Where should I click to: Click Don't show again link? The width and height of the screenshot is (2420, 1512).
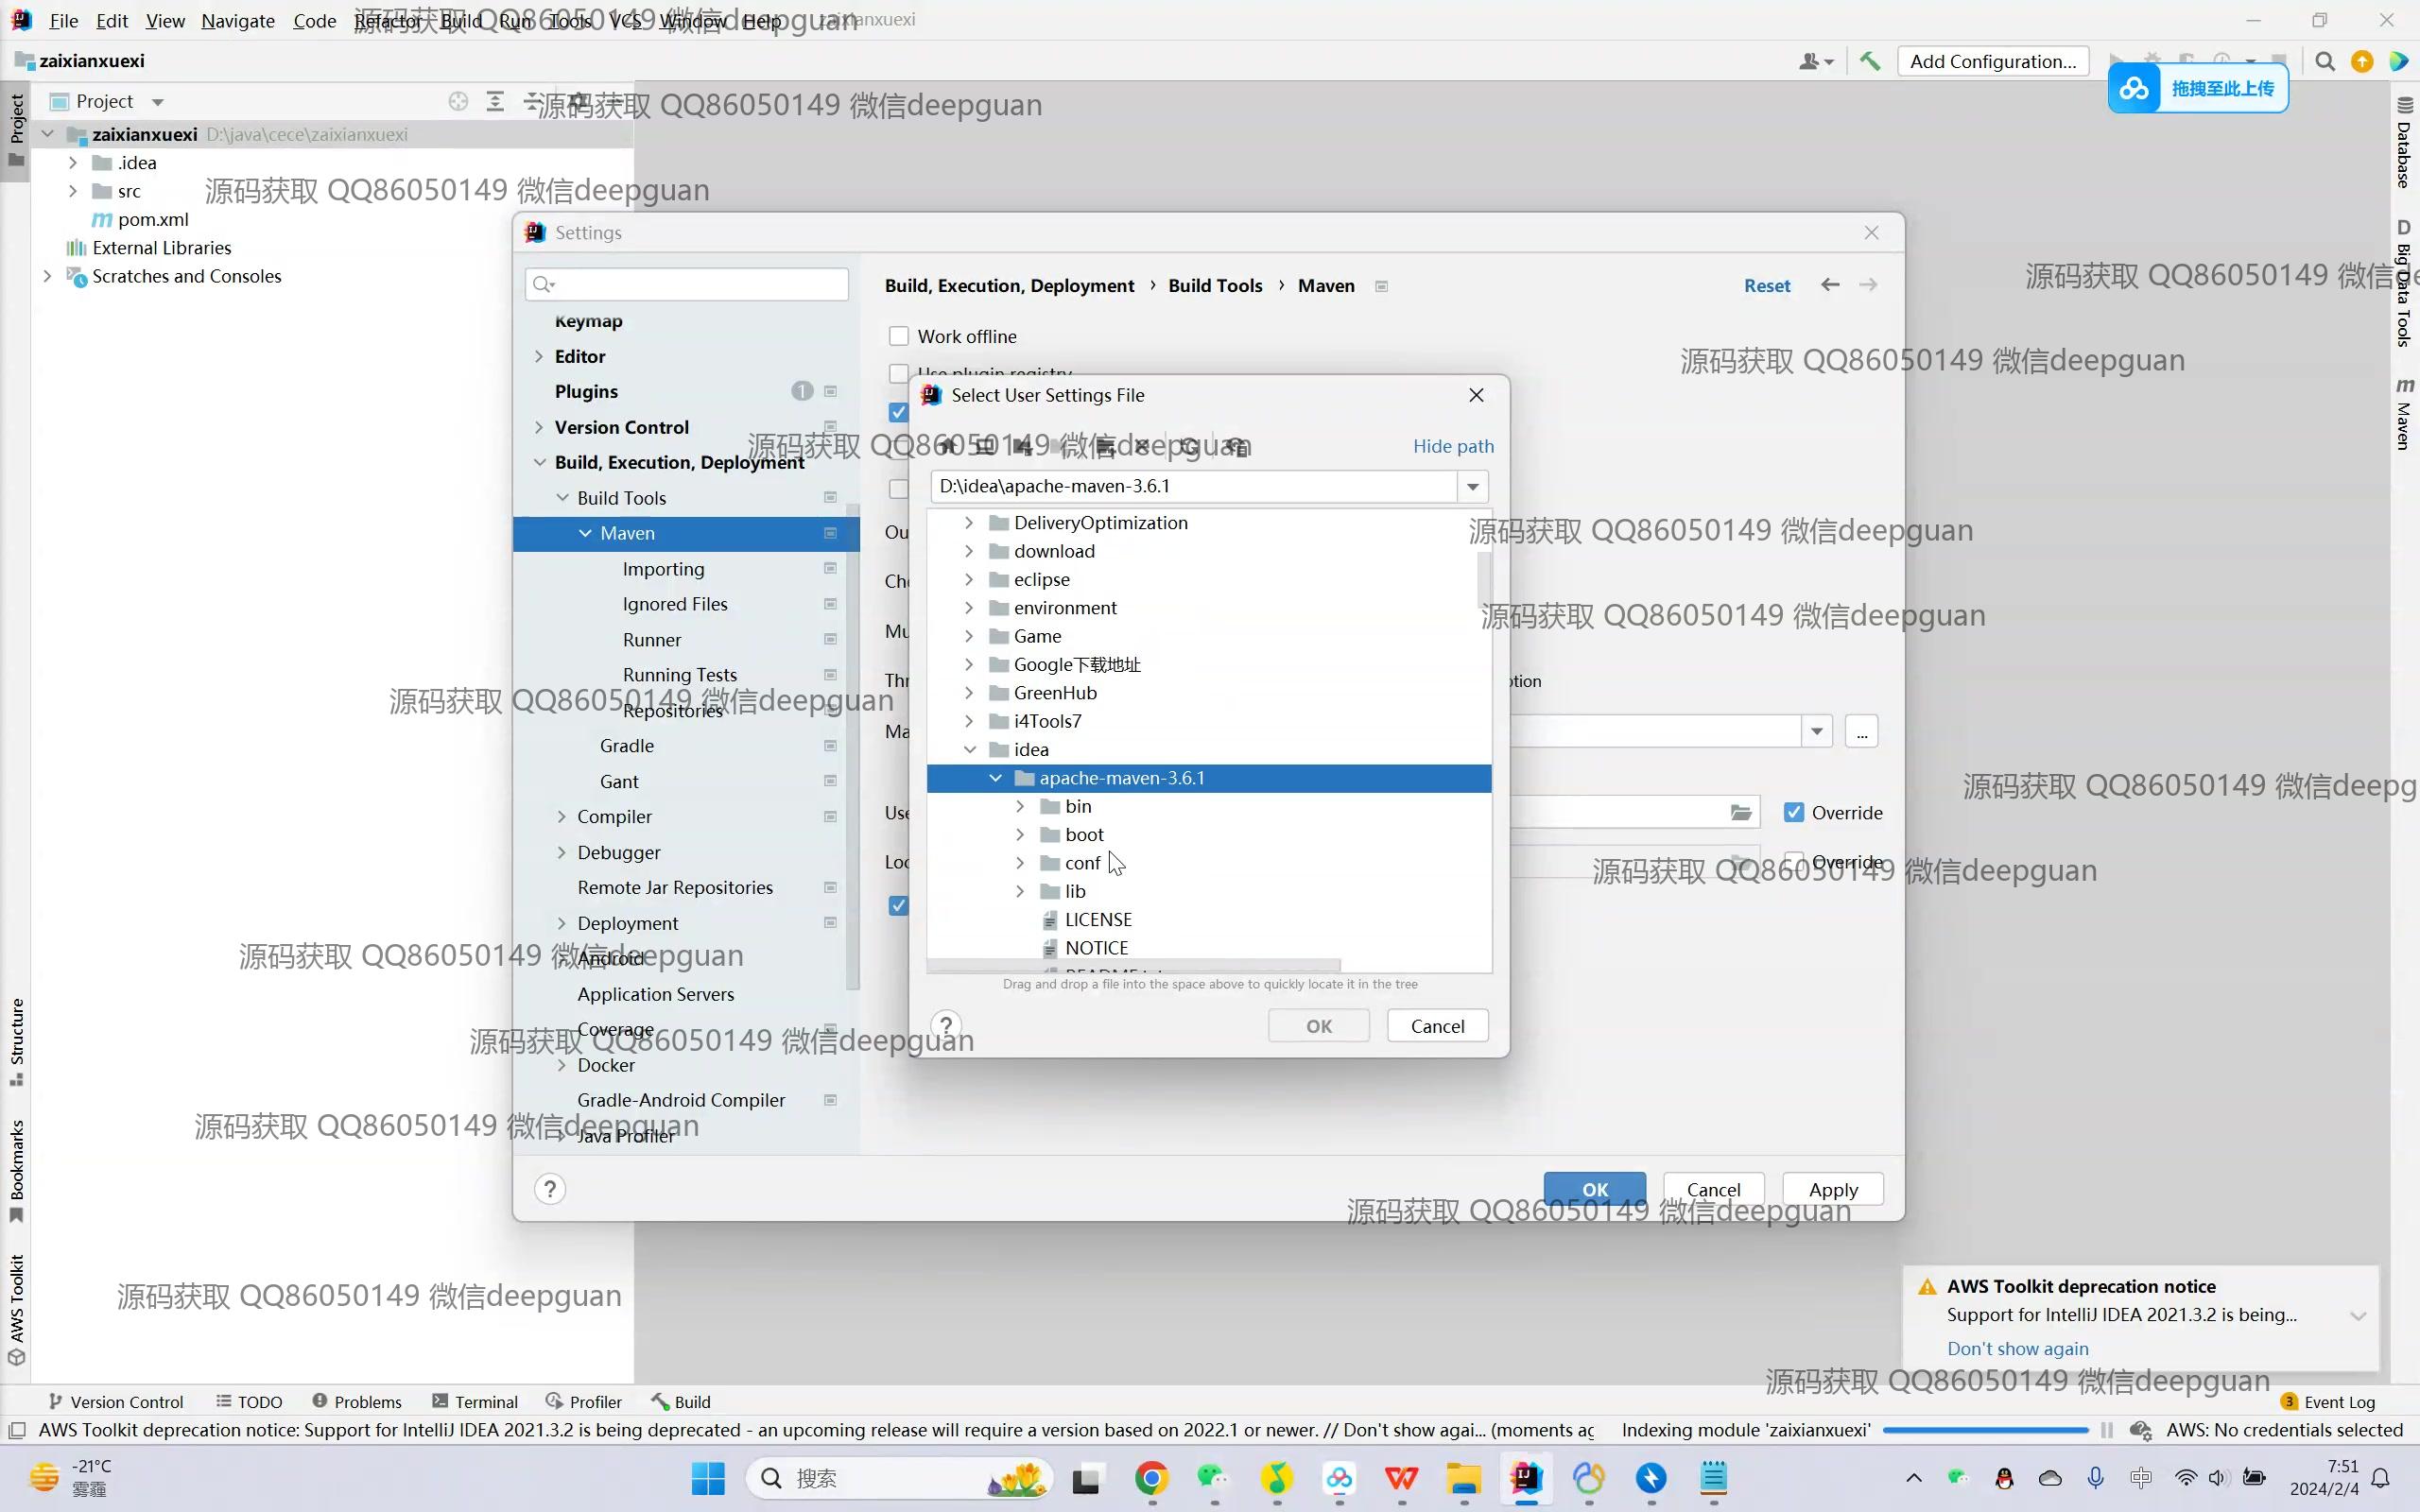tap(2018, 1348)
